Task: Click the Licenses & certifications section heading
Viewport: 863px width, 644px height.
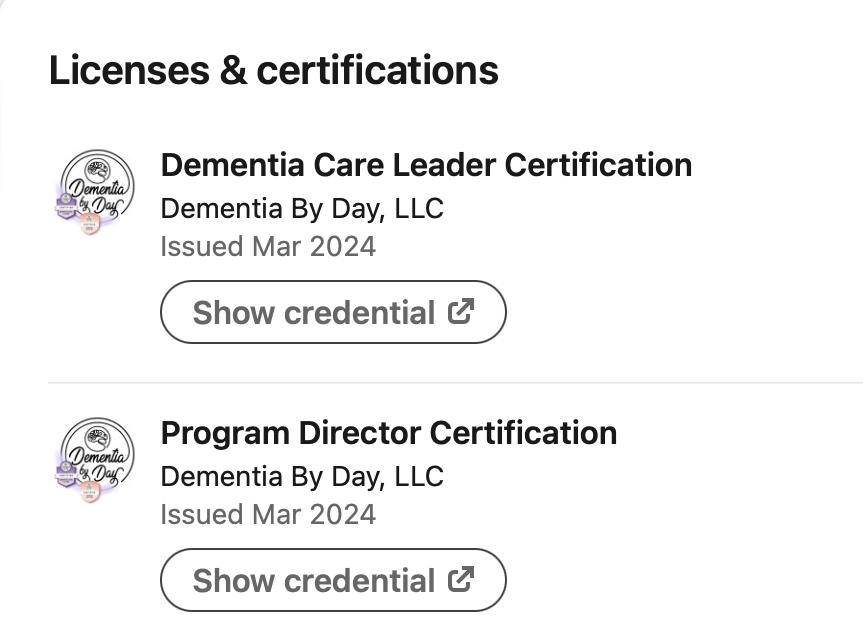Action: (x=274, y=70)
